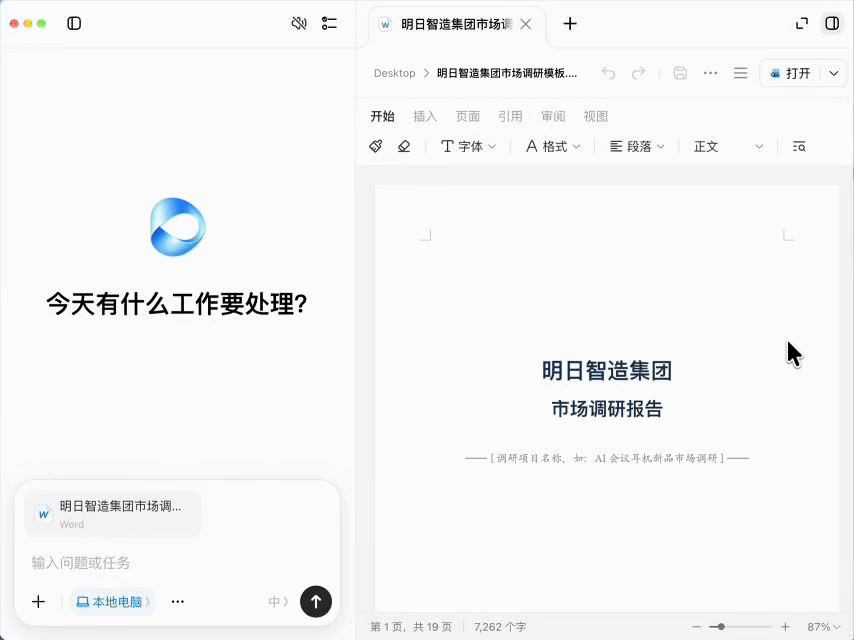Image resolution: width=854 pixels, height=640 pixels.
Task: Click the undo arrow icon
Action: (608, 73)
